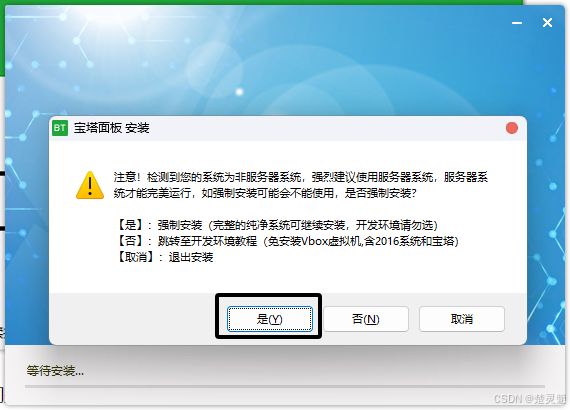570x410 pixels.
Task: Click empty space in the dialog title bar
Action: 327,128
